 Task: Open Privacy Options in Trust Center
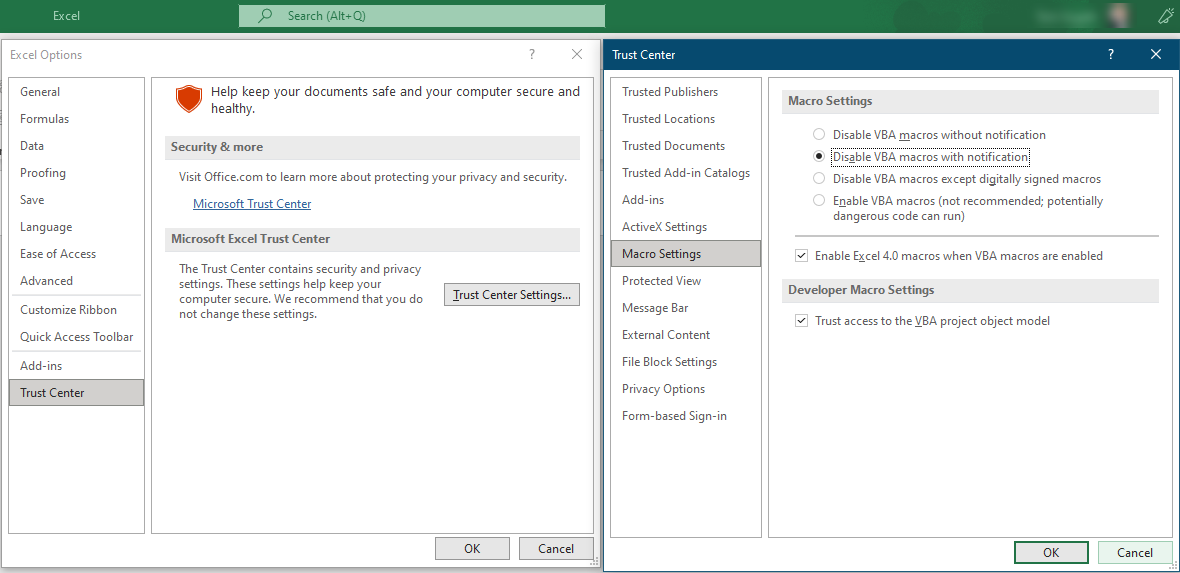(686, 389)
